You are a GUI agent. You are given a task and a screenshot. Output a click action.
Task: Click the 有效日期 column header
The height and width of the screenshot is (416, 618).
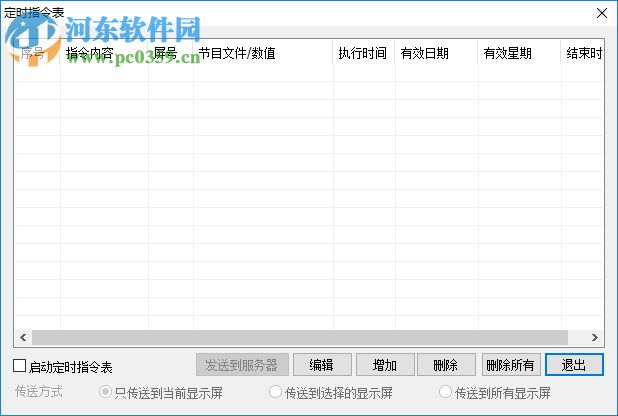click(437, 53)
